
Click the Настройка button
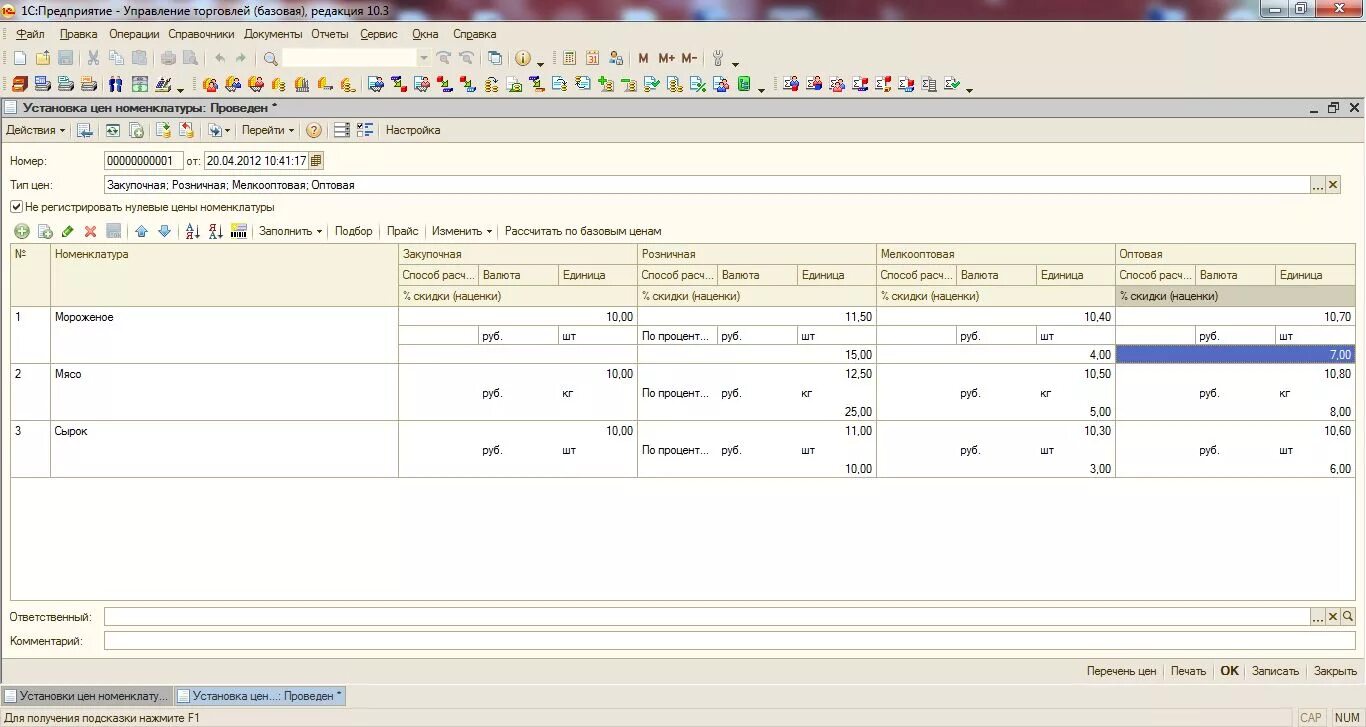pyautogui.click(x=413, y=130)
